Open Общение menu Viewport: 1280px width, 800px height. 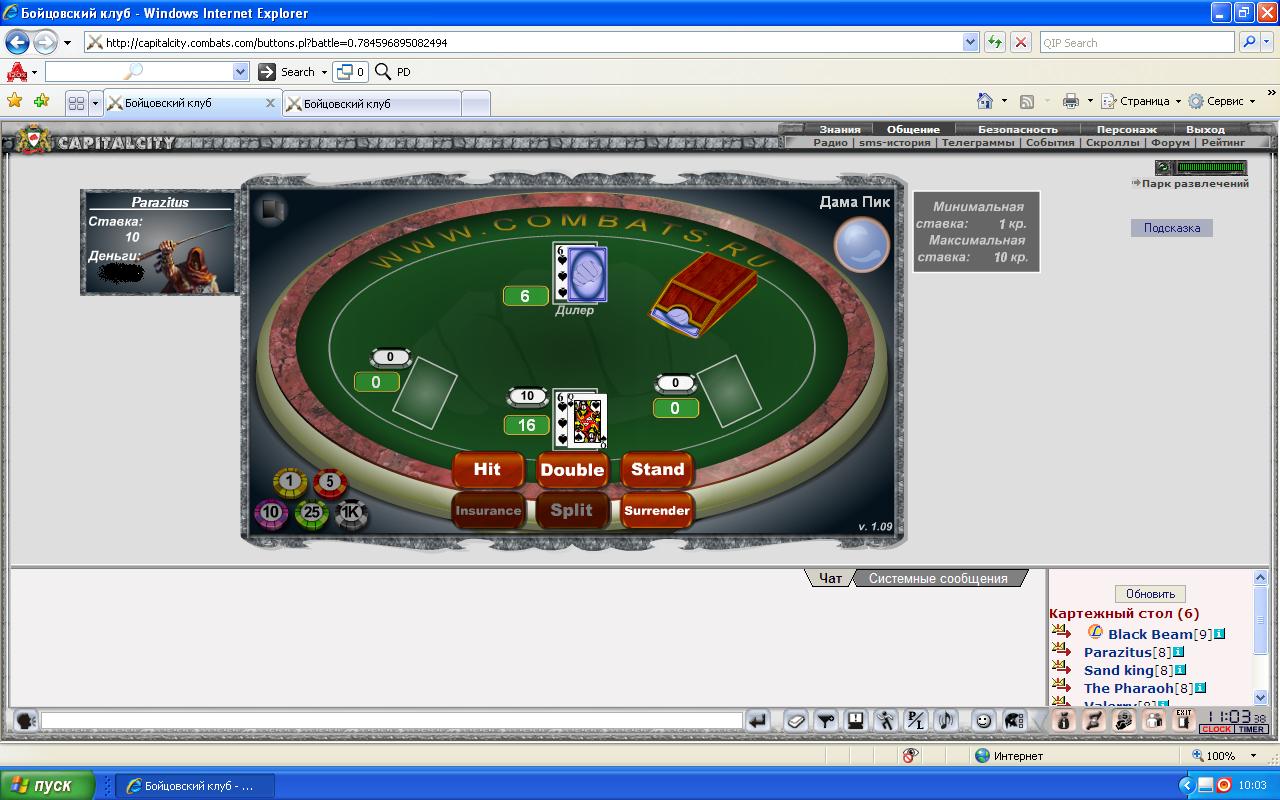click(913, 129)
